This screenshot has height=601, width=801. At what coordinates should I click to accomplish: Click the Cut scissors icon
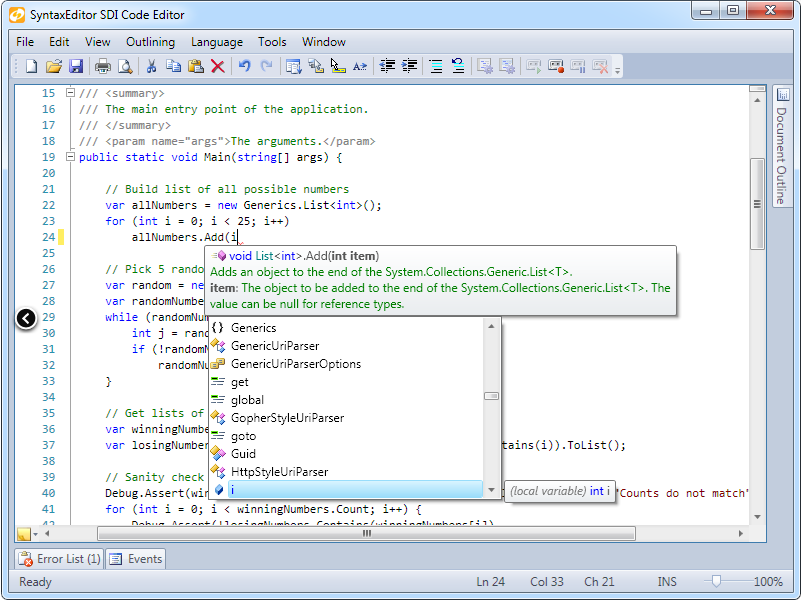click(151, 66)
